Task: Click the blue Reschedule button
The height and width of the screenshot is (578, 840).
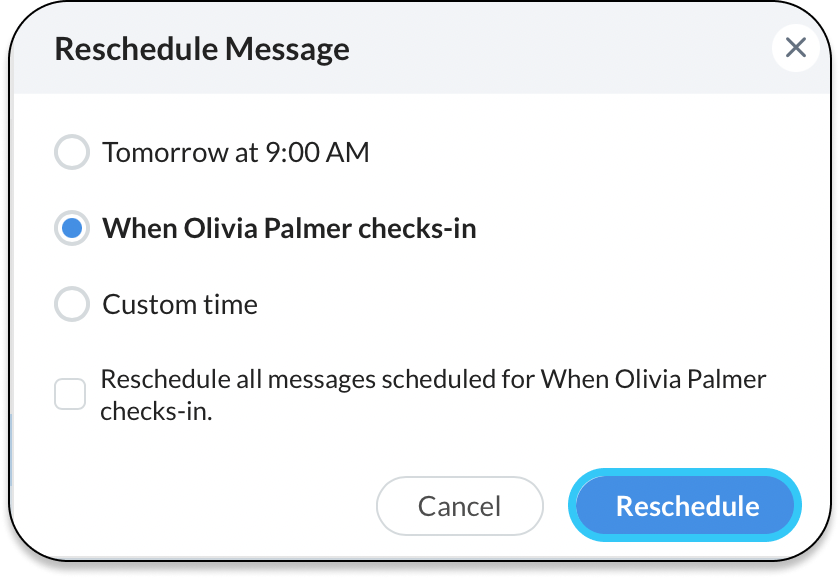Action: pyautogui.click(x=686, y=506)
